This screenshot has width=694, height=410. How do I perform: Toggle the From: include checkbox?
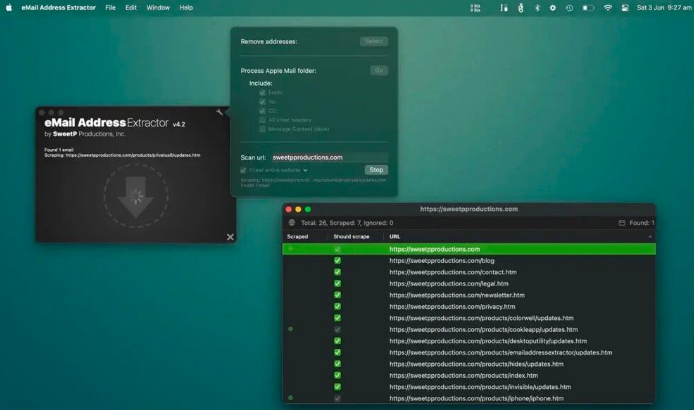pyautogui.click(x=262, y=93)
